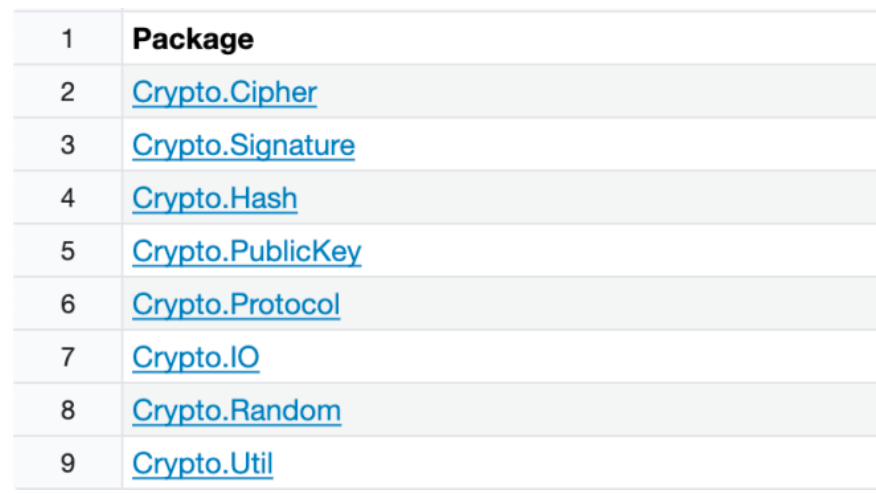Open the Crypto.Random link
876x494 pixels.
pos(237,410)
